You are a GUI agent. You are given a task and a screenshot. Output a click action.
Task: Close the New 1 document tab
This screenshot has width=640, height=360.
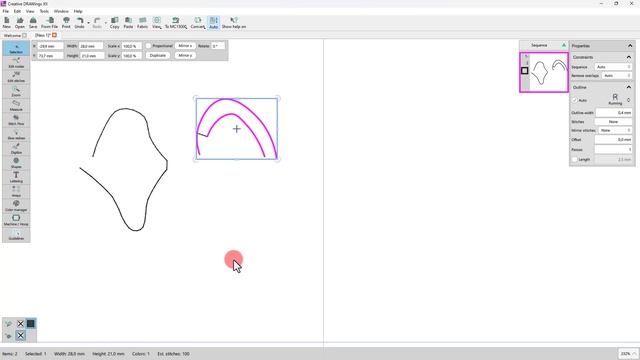54,36
